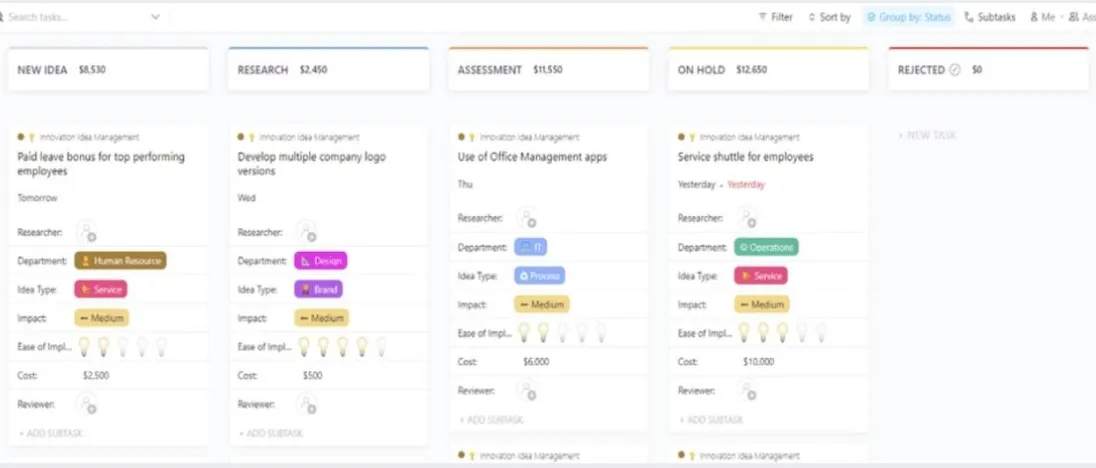Add new task in REJECTED column
The height and width of the screenshot is (468, 1096).
[x=927, y=135]
